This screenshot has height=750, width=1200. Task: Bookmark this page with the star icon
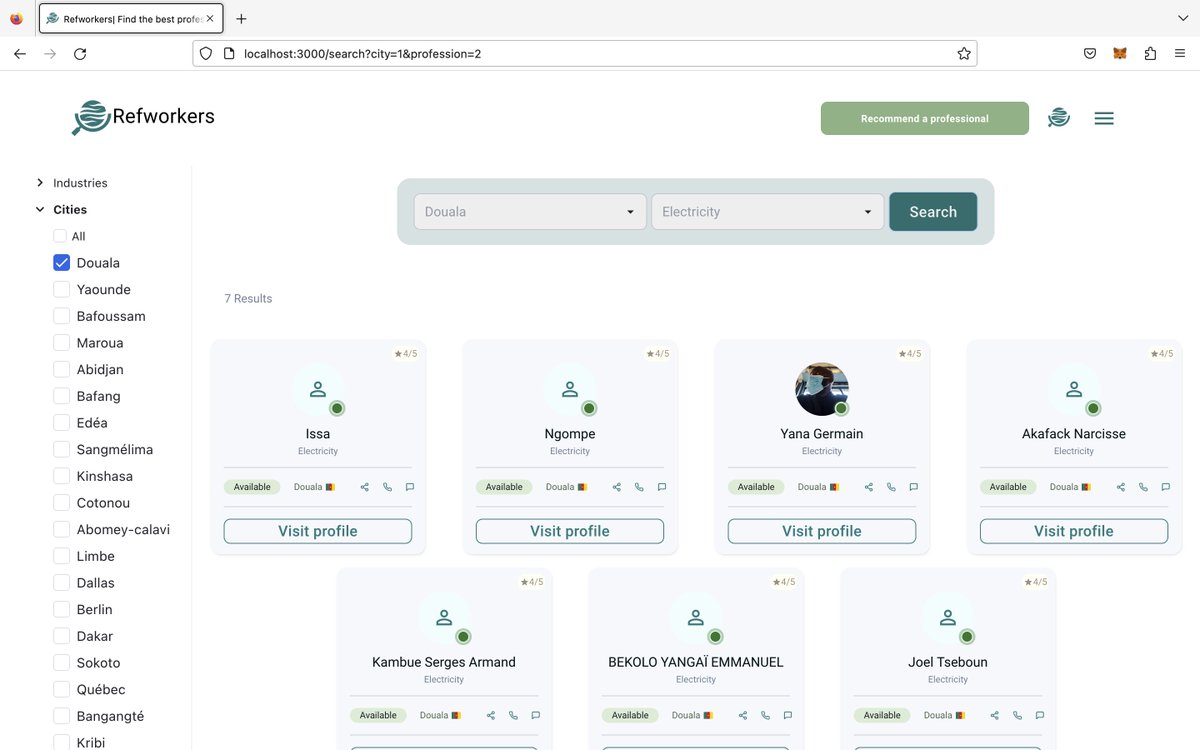pyautogui.click(x=964, y=54)
